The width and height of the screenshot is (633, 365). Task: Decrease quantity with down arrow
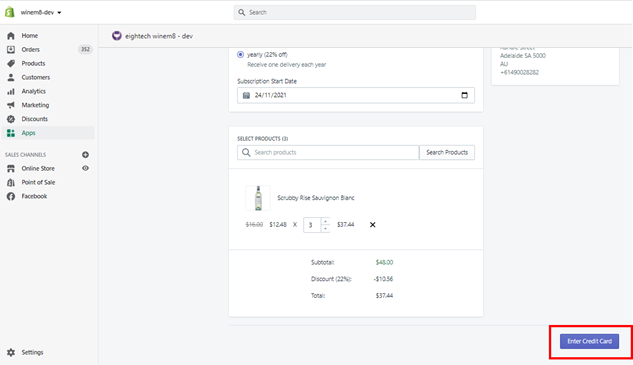click(x=325, y=229)
